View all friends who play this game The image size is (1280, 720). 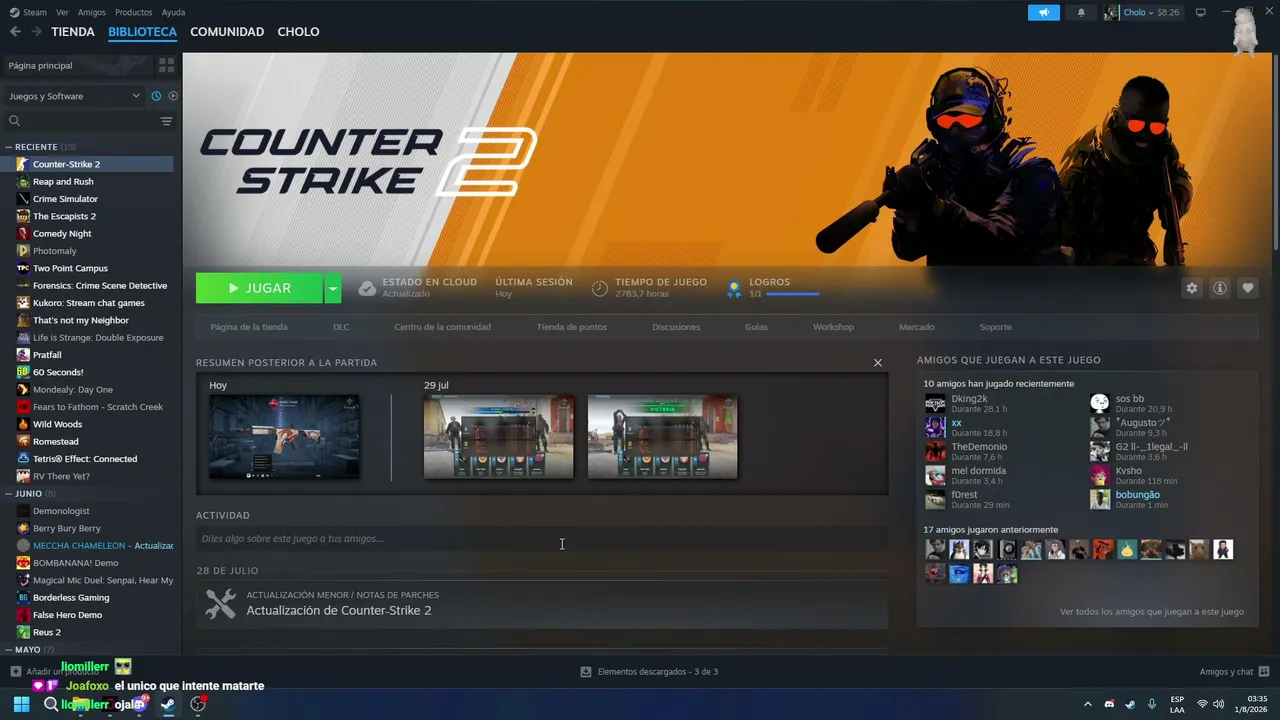[1152, 612]
